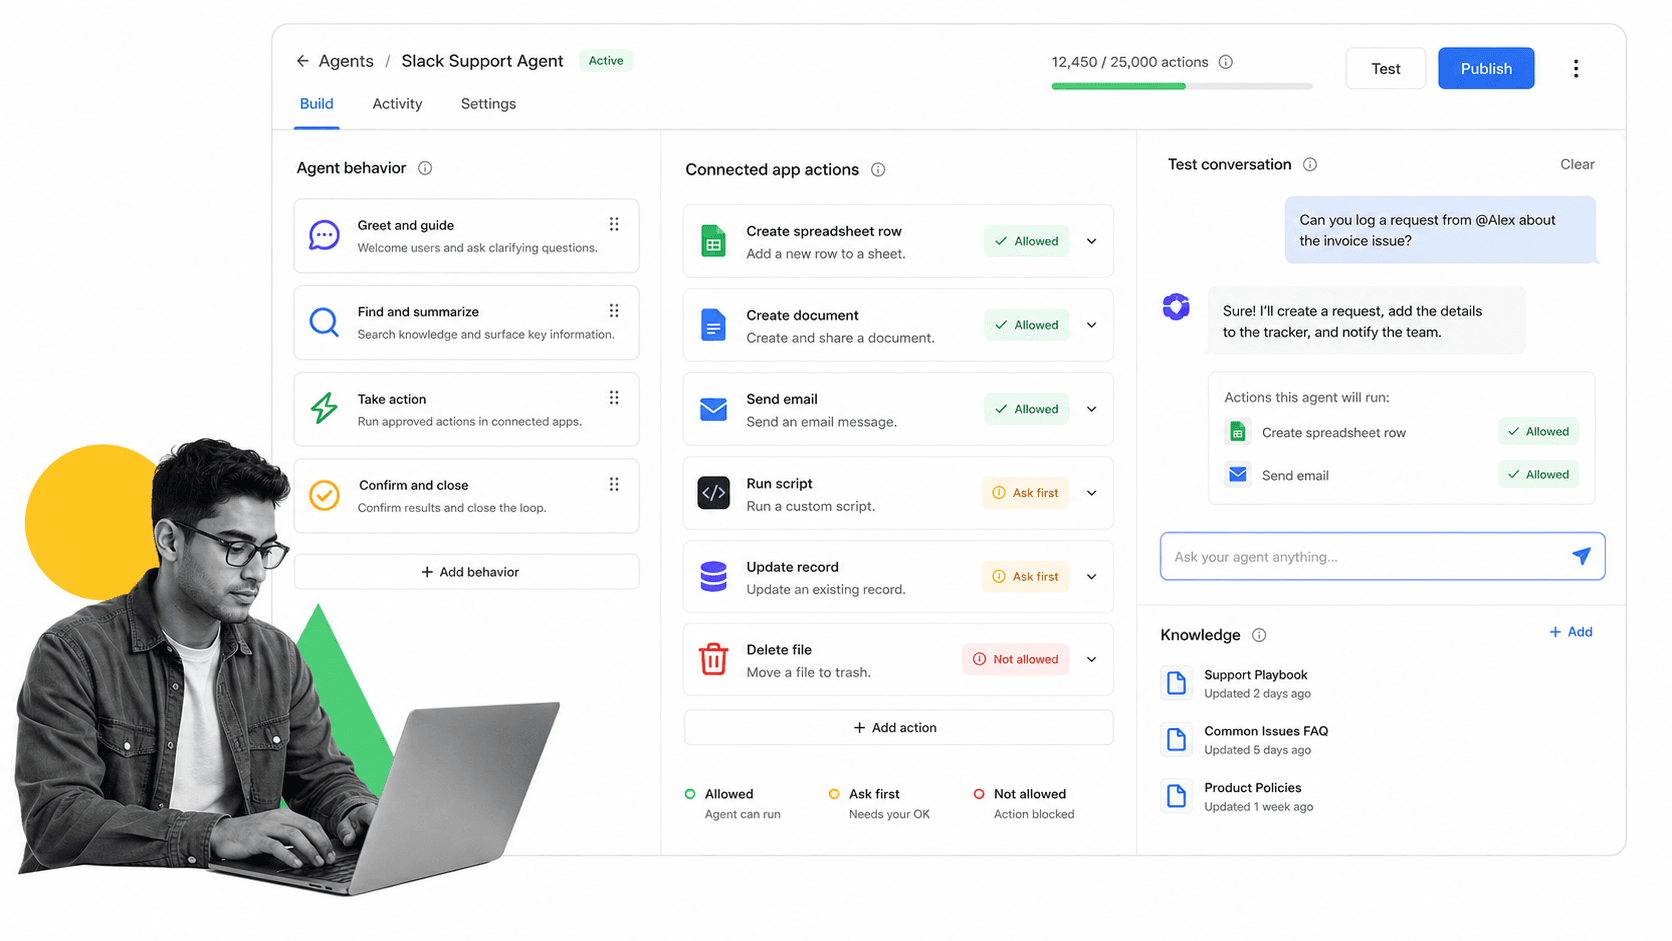
Task: Go back using the arrow beside Agents
Action: (302, 61)
